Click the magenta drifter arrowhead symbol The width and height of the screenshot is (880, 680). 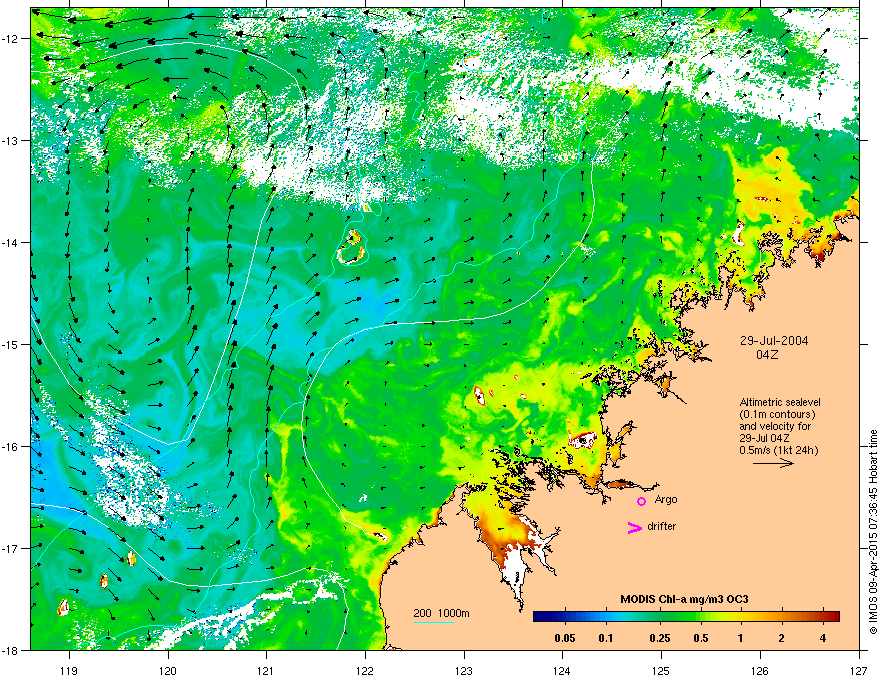coord(634,527)
